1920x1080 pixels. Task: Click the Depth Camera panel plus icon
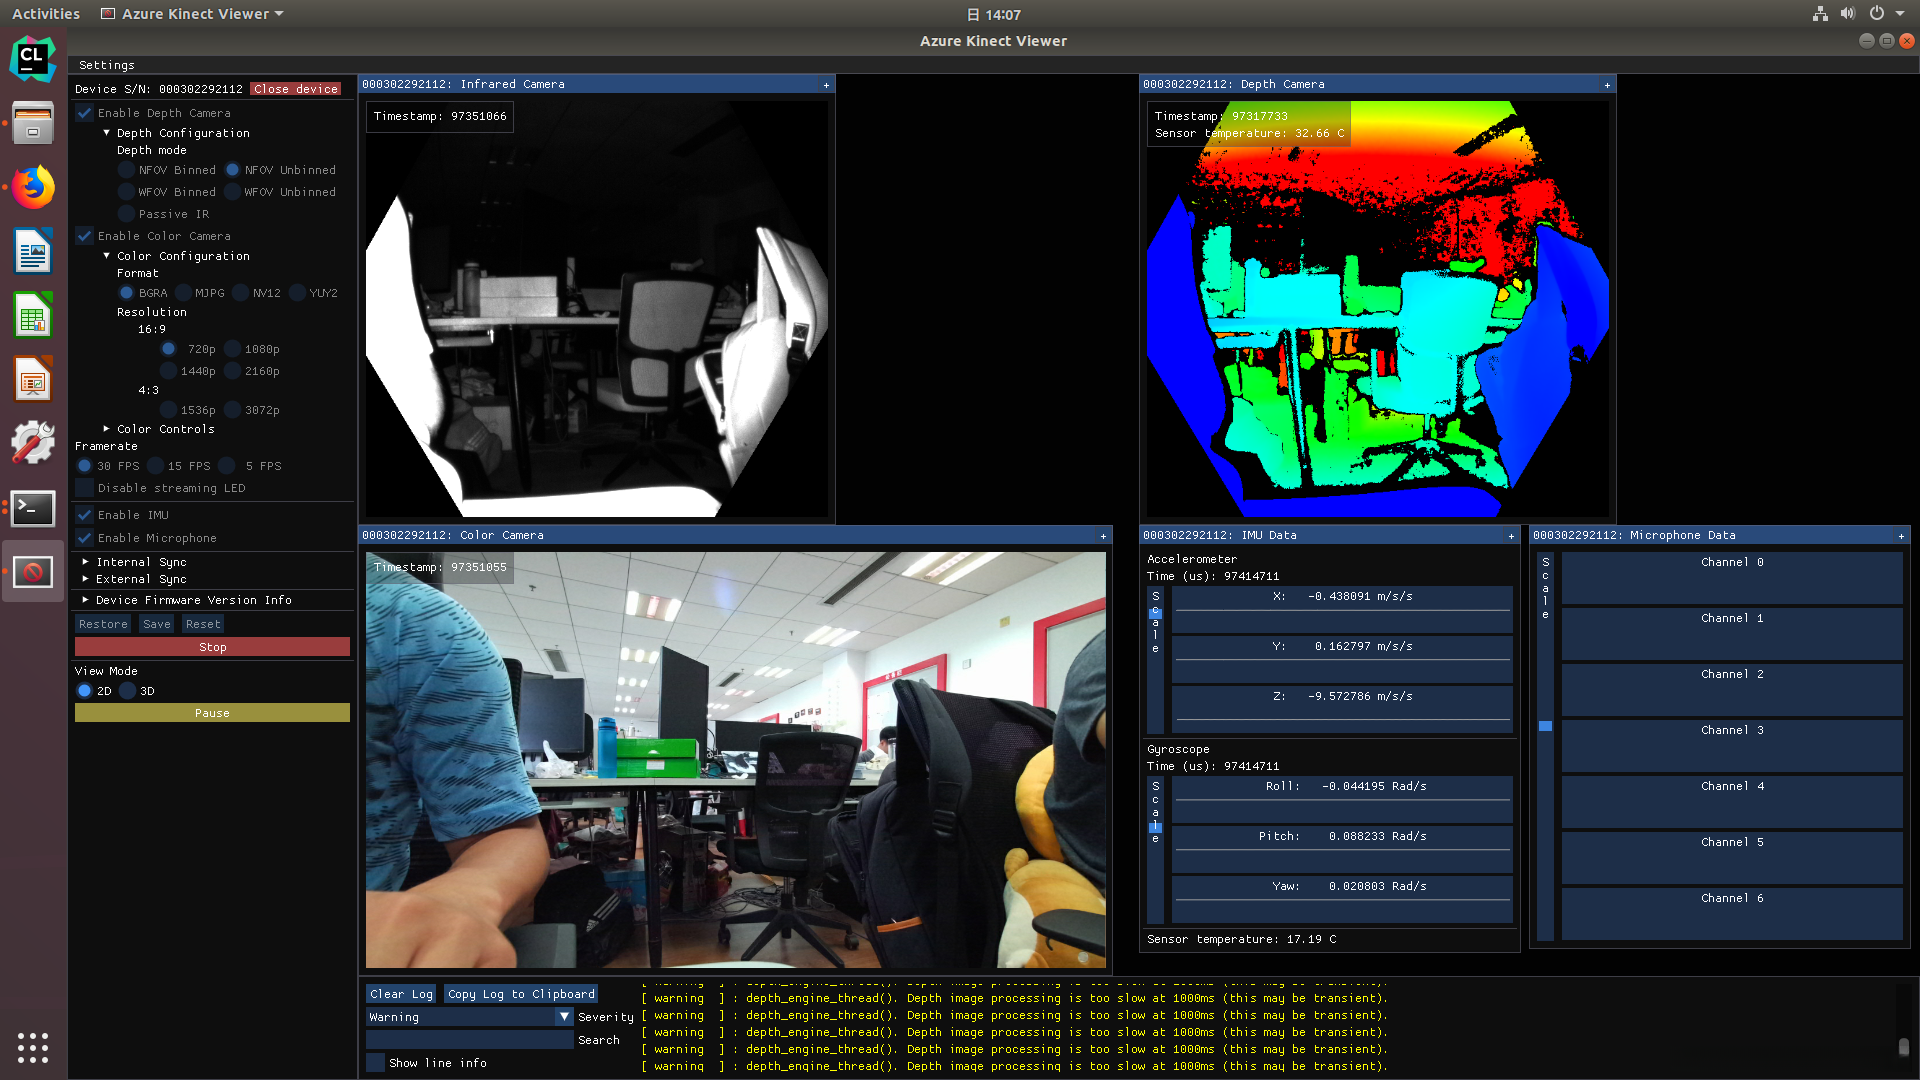pyautogui.click(x=1607, y=85)
